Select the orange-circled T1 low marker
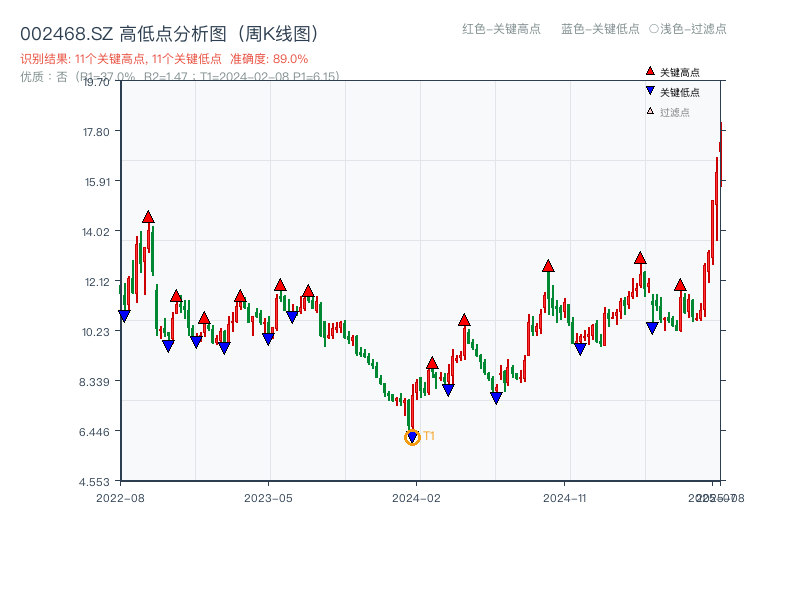The image size is (800, 600). [412, 437]
